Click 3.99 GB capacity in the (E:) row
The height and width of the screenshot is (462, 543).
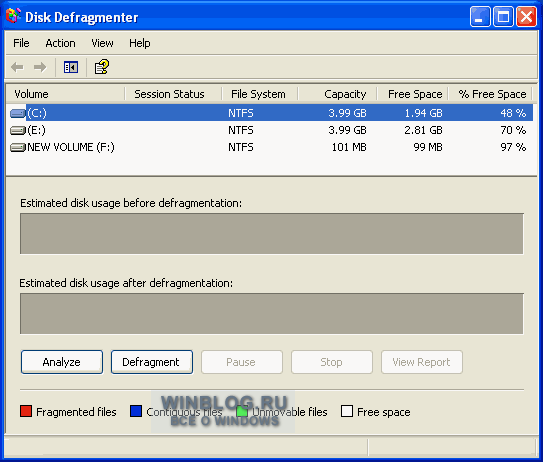(347, 130)
